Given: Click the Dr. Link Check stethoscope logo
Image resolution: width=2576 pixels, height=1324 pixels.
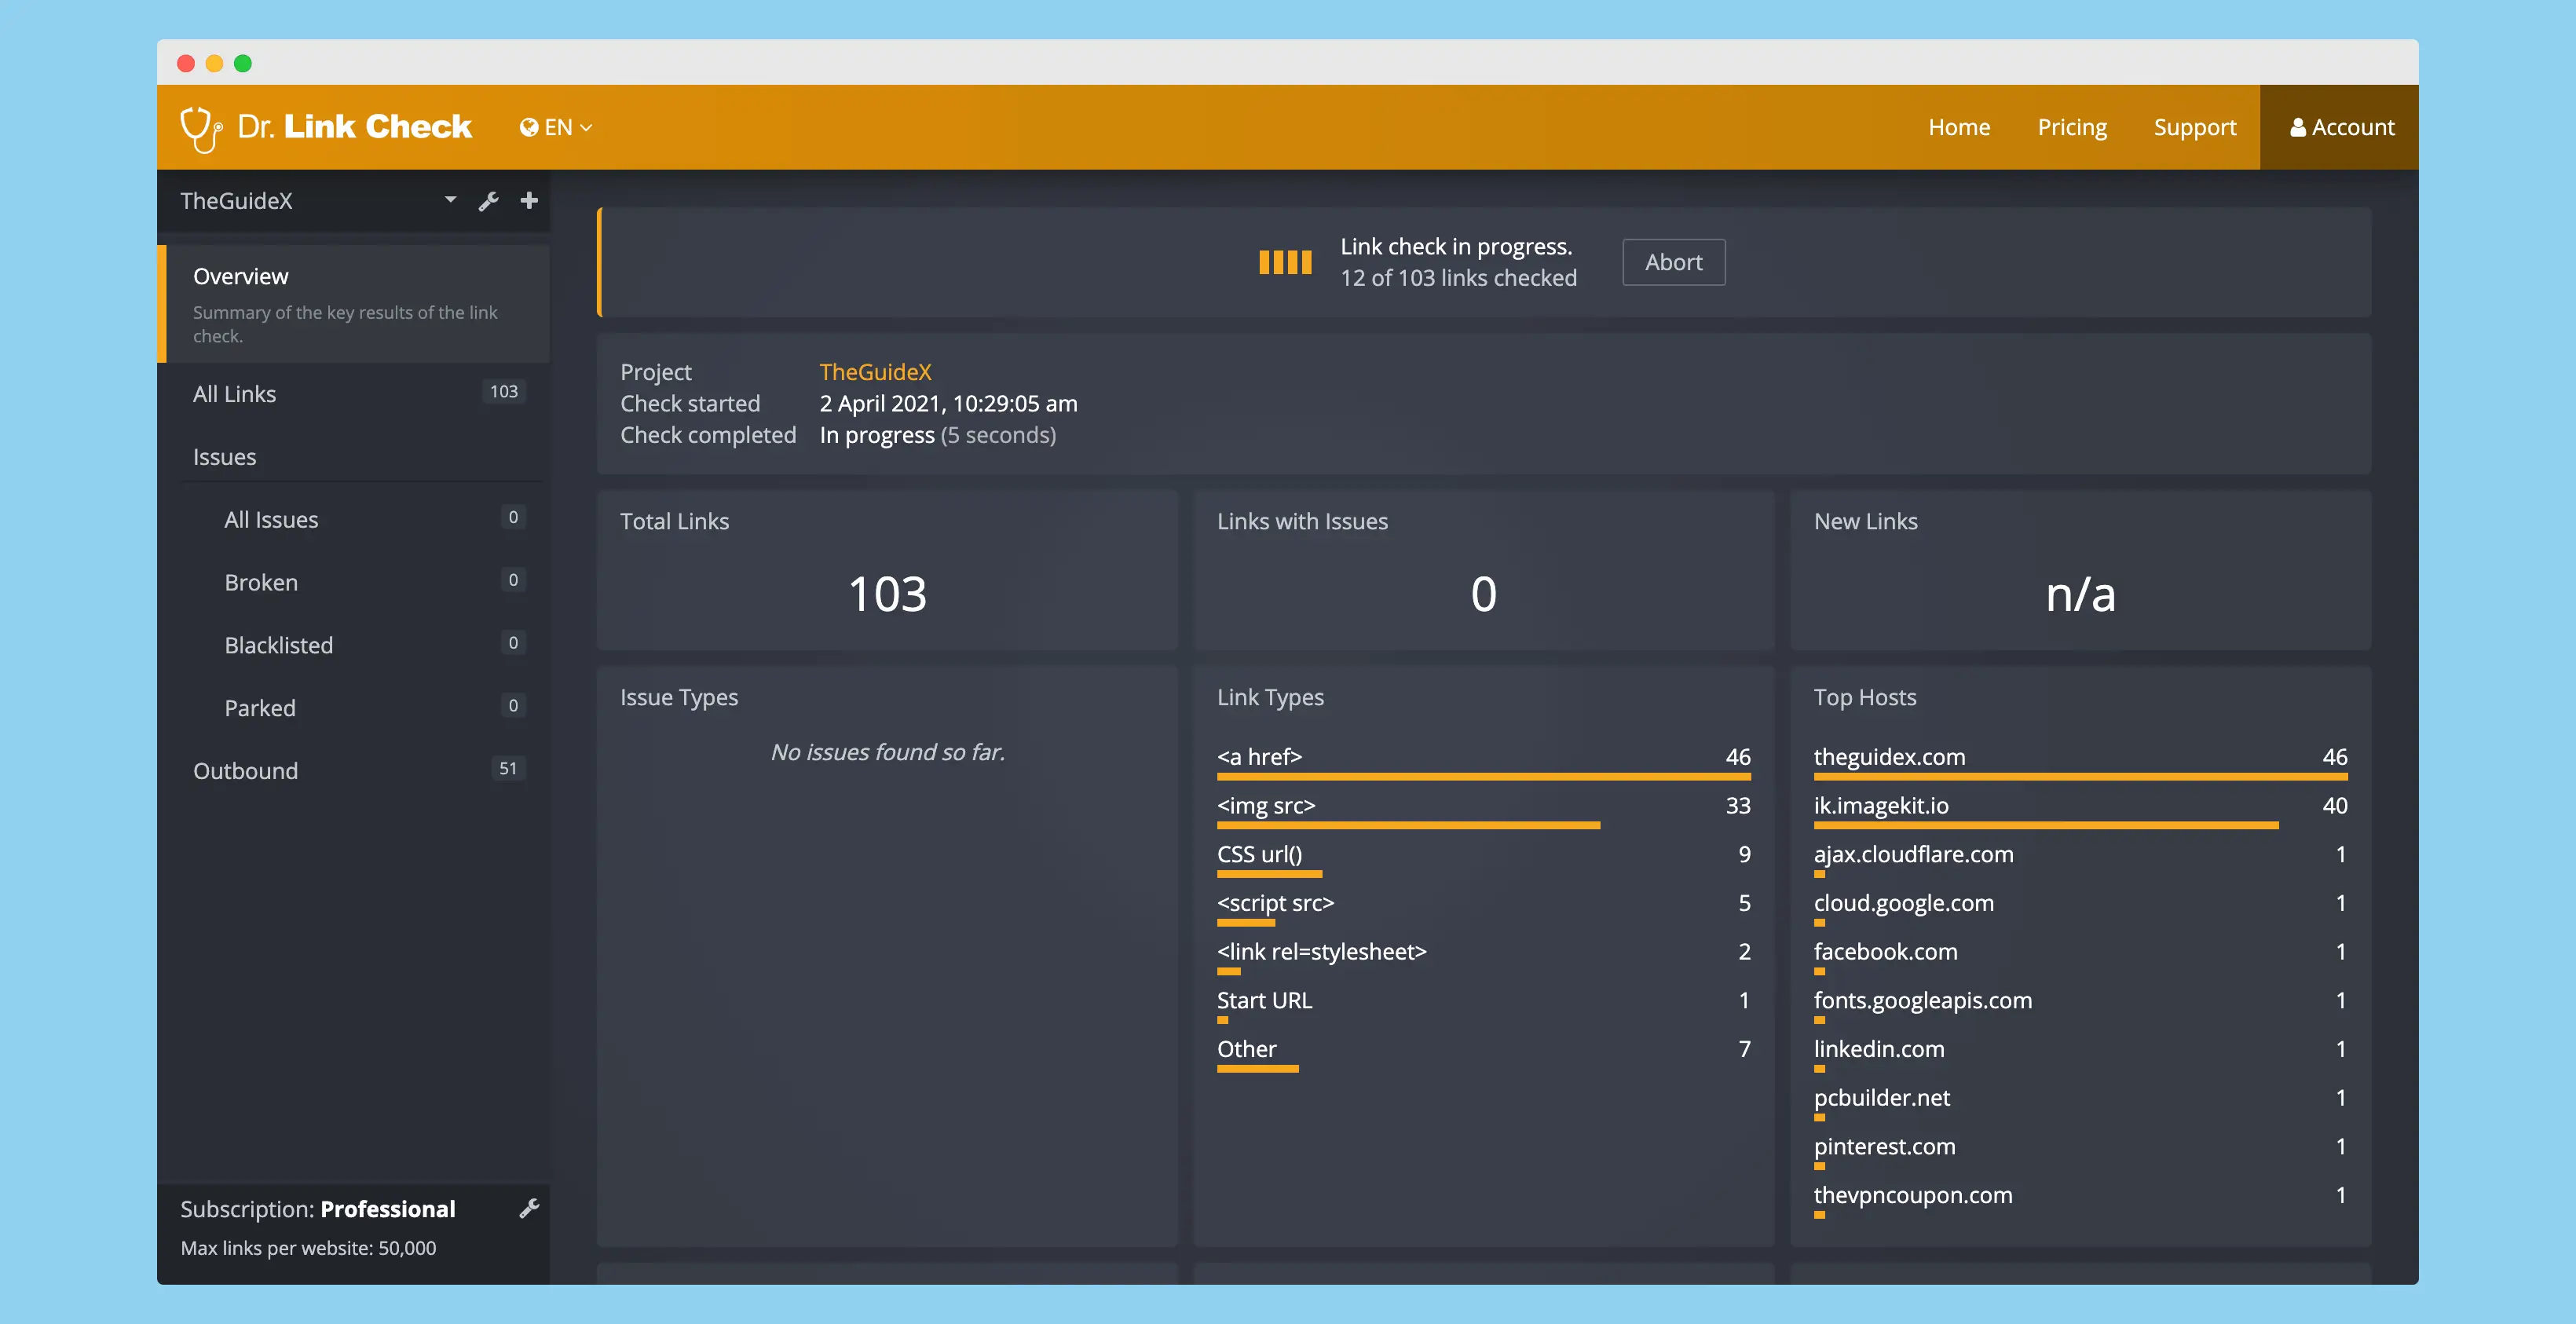Looking at the screenshot, I should (203, 127).
